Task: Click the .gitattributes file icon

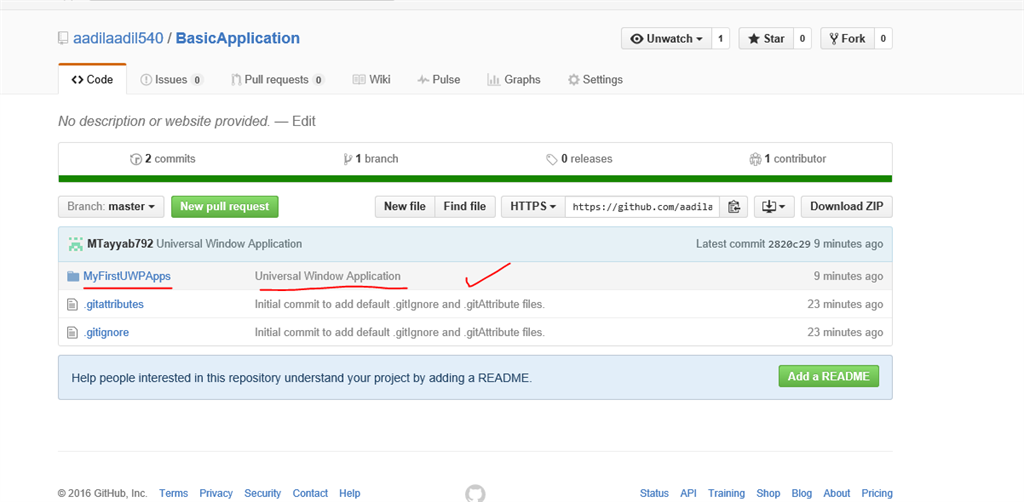Action: 72,304
